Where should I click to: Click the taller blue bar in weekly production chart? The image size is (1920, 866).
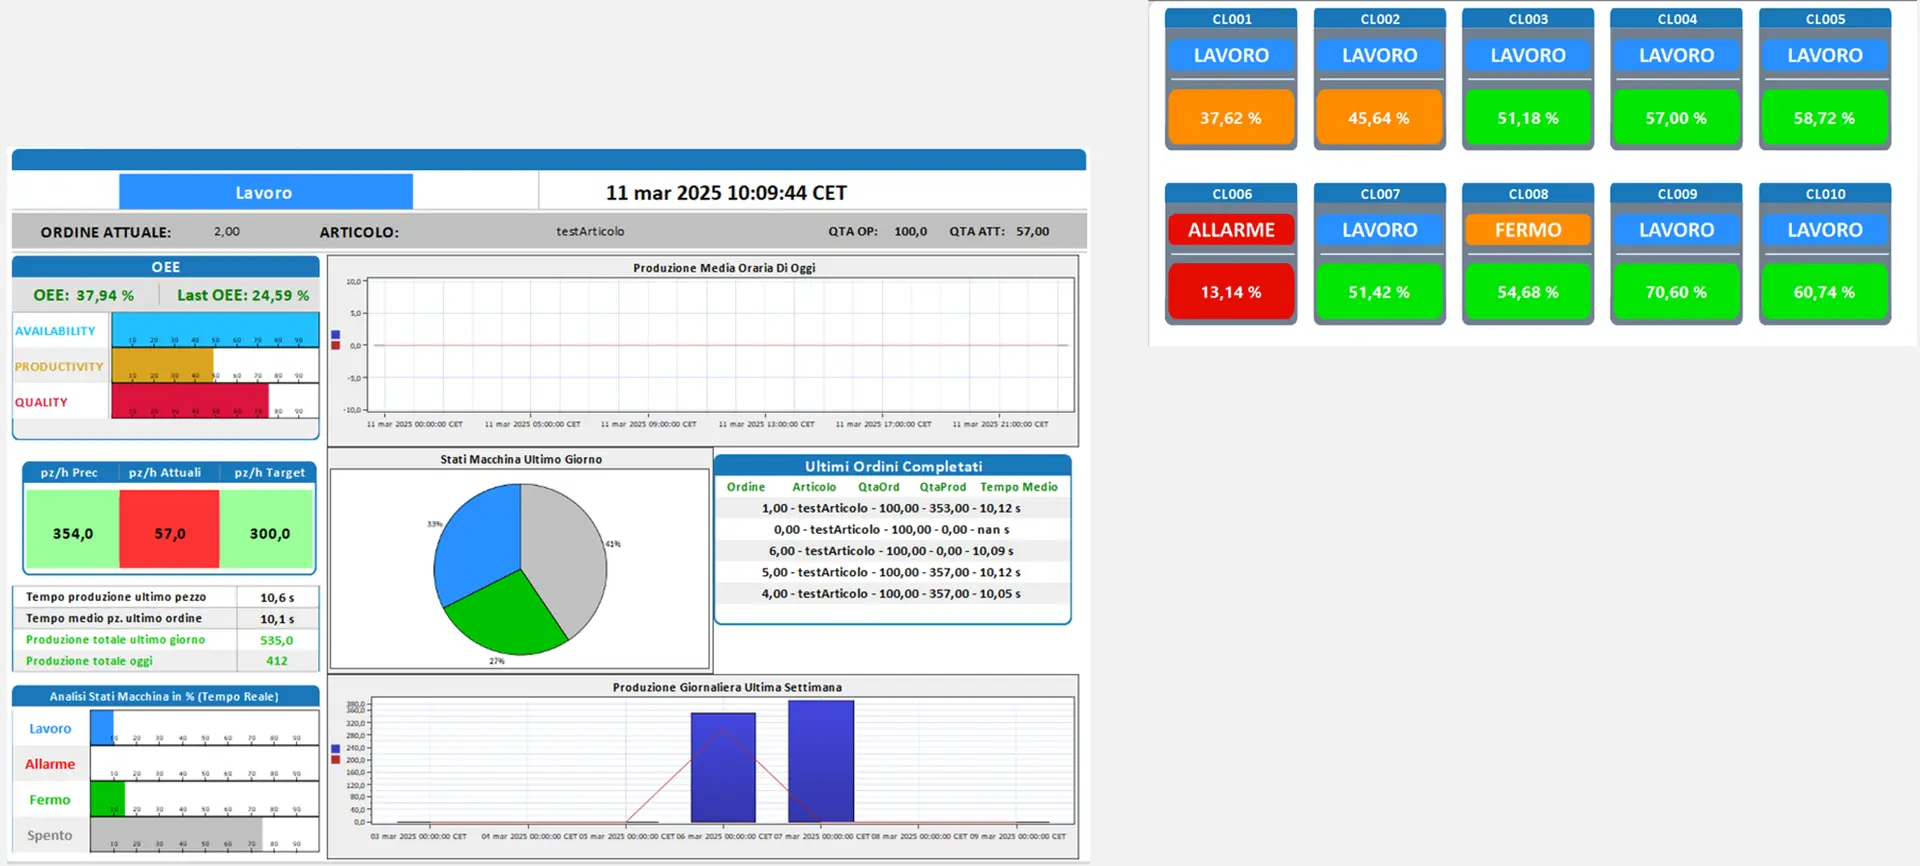click(x=821, y=761)
